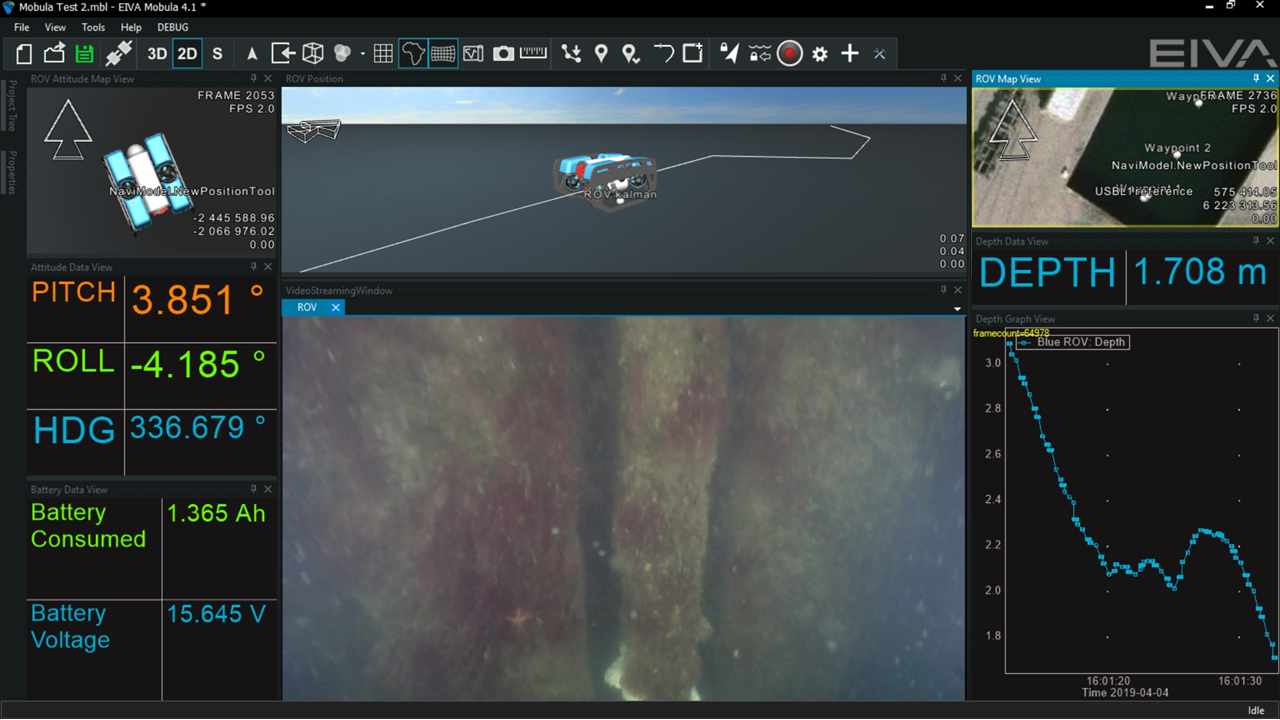Close the VideoStreamingWindow panel
1280x720 pixels.
[x=957, y=291]
